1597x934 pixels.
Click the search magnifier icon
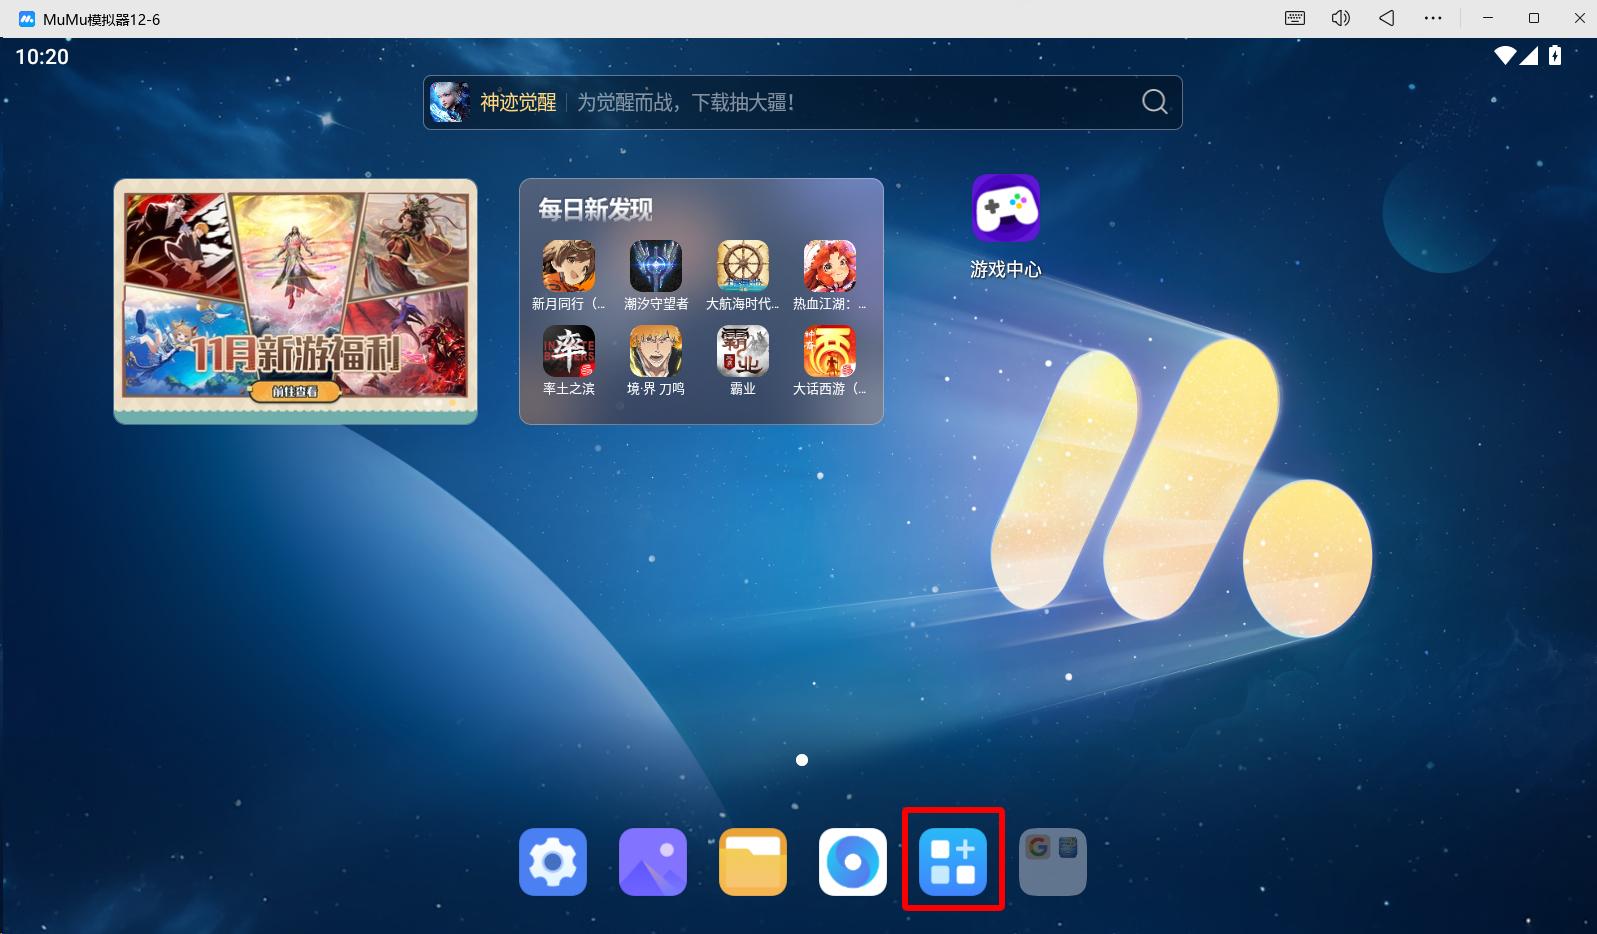point(1154,102)
